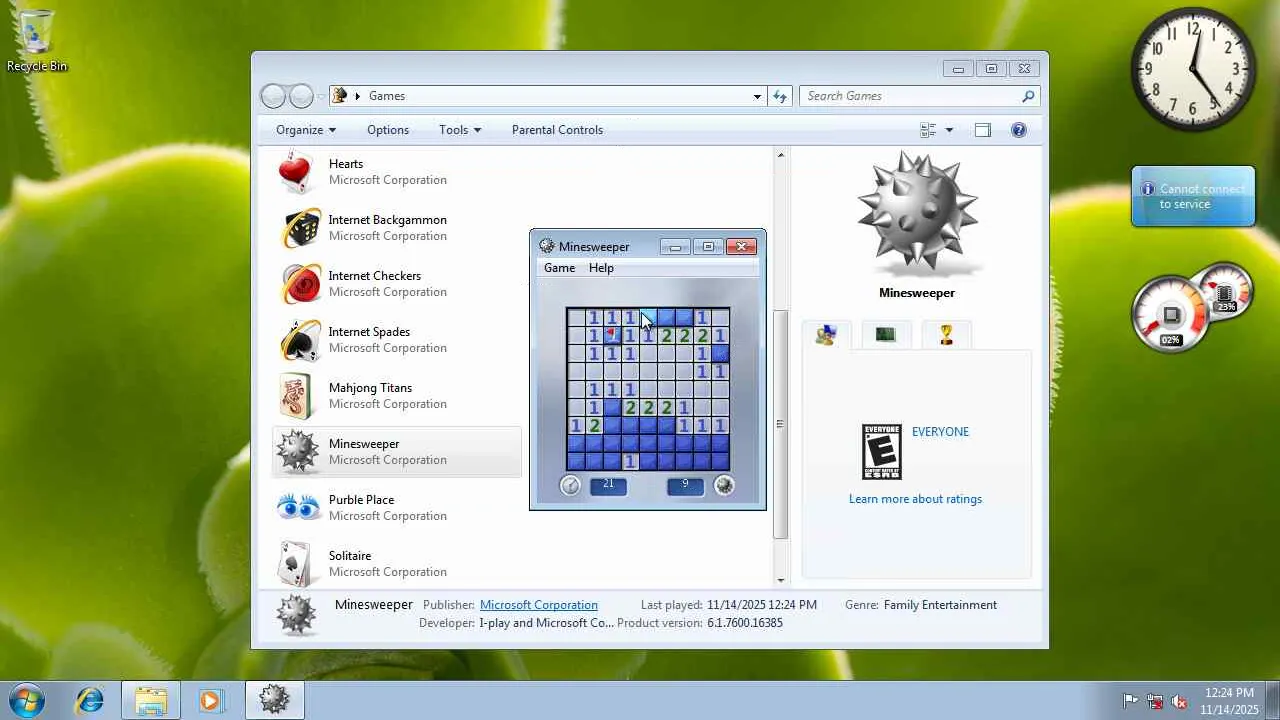
Task: Open Windows Explorer taskbar button
Action: tap(150, 701)
